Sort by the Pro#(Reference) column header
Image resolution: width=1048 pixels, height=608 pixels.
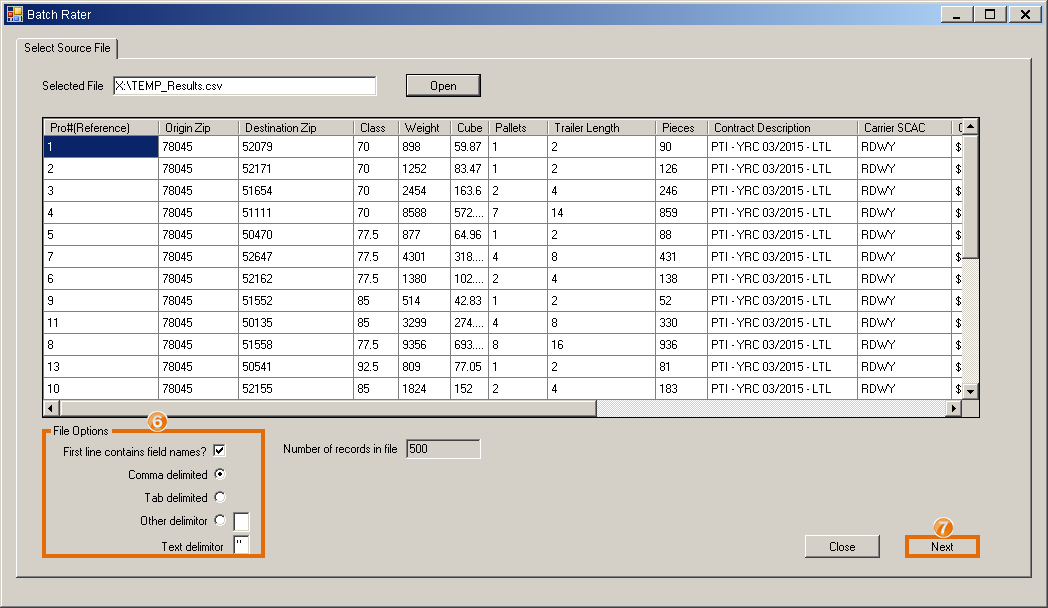(x=101, y=128)
